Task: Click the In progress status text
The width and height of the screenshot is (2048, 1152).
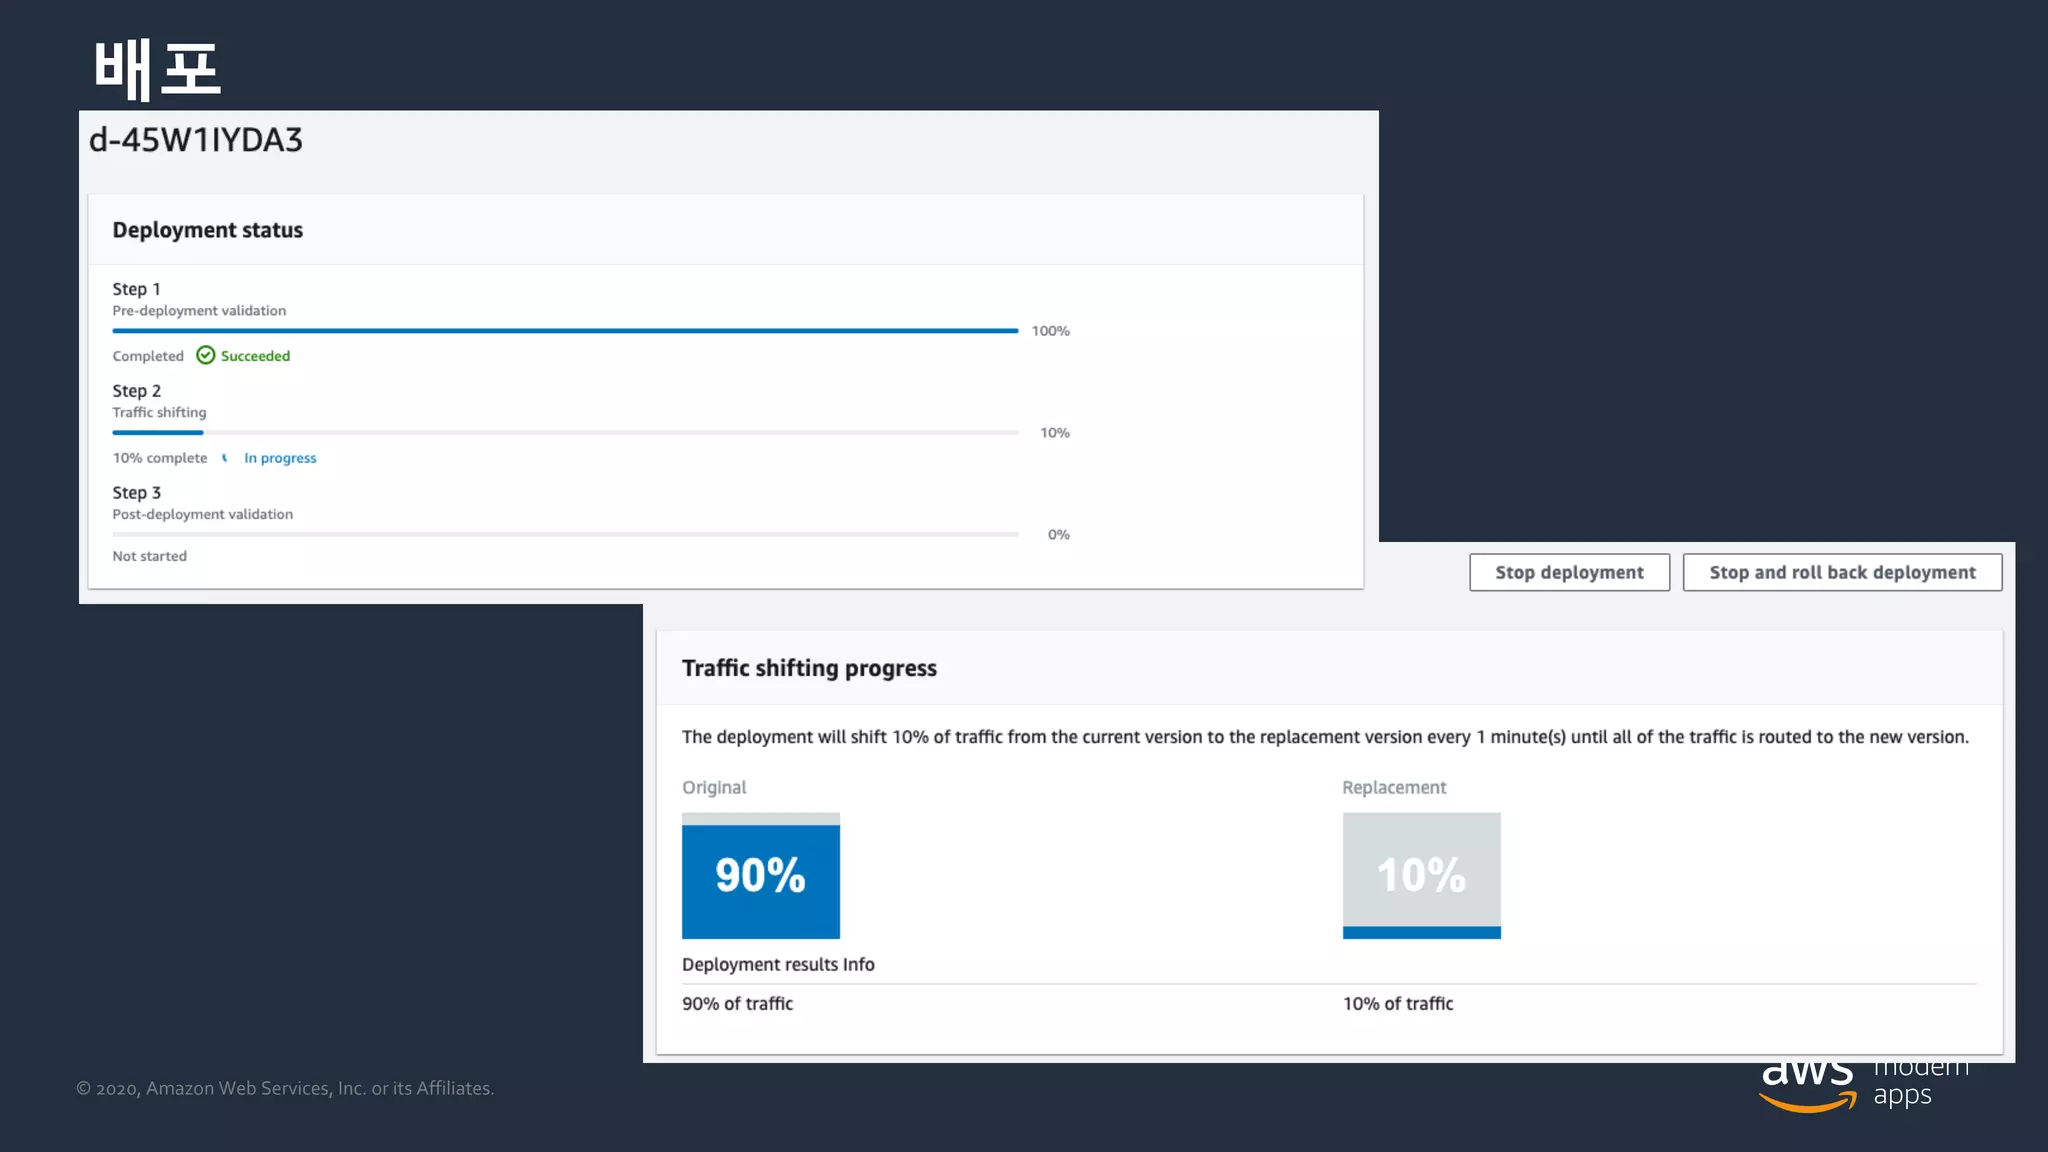Action: pos(280,458)
